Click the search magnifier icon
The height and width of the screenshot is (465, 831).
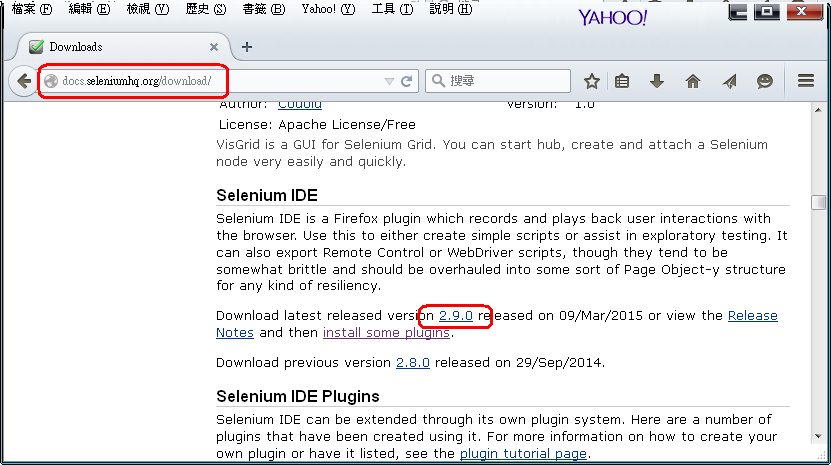438,81
